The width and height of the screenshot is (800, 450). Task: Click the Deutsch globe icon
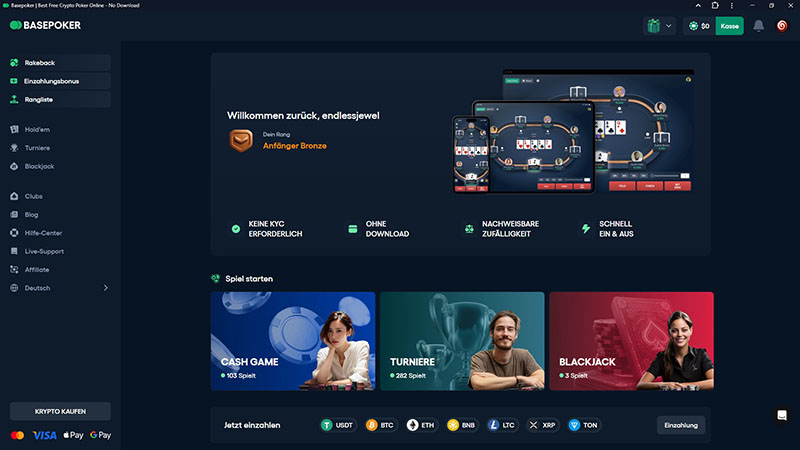click(14, 288)
